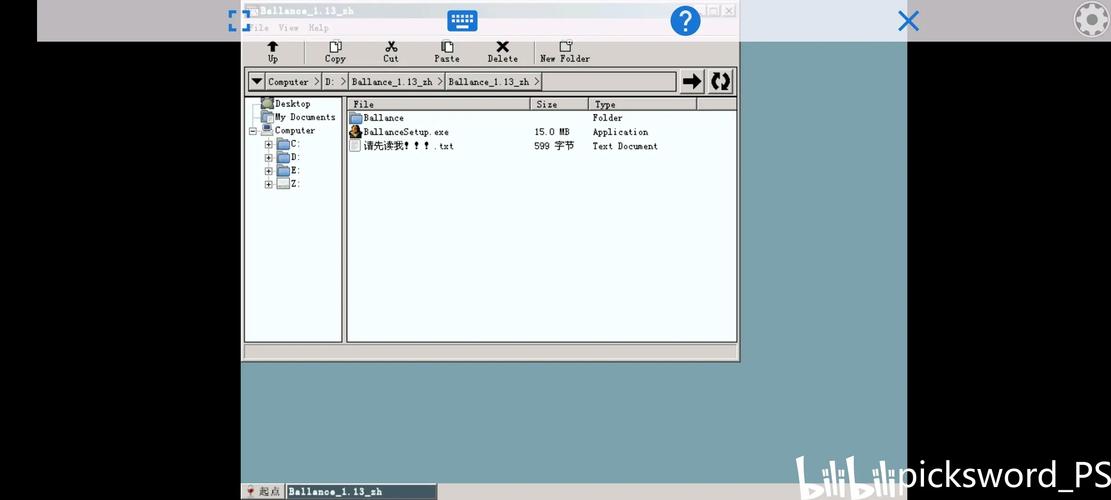Create a New Folder from toolbar
This screenshot has height=500, width=1111.
click(565, 52)
